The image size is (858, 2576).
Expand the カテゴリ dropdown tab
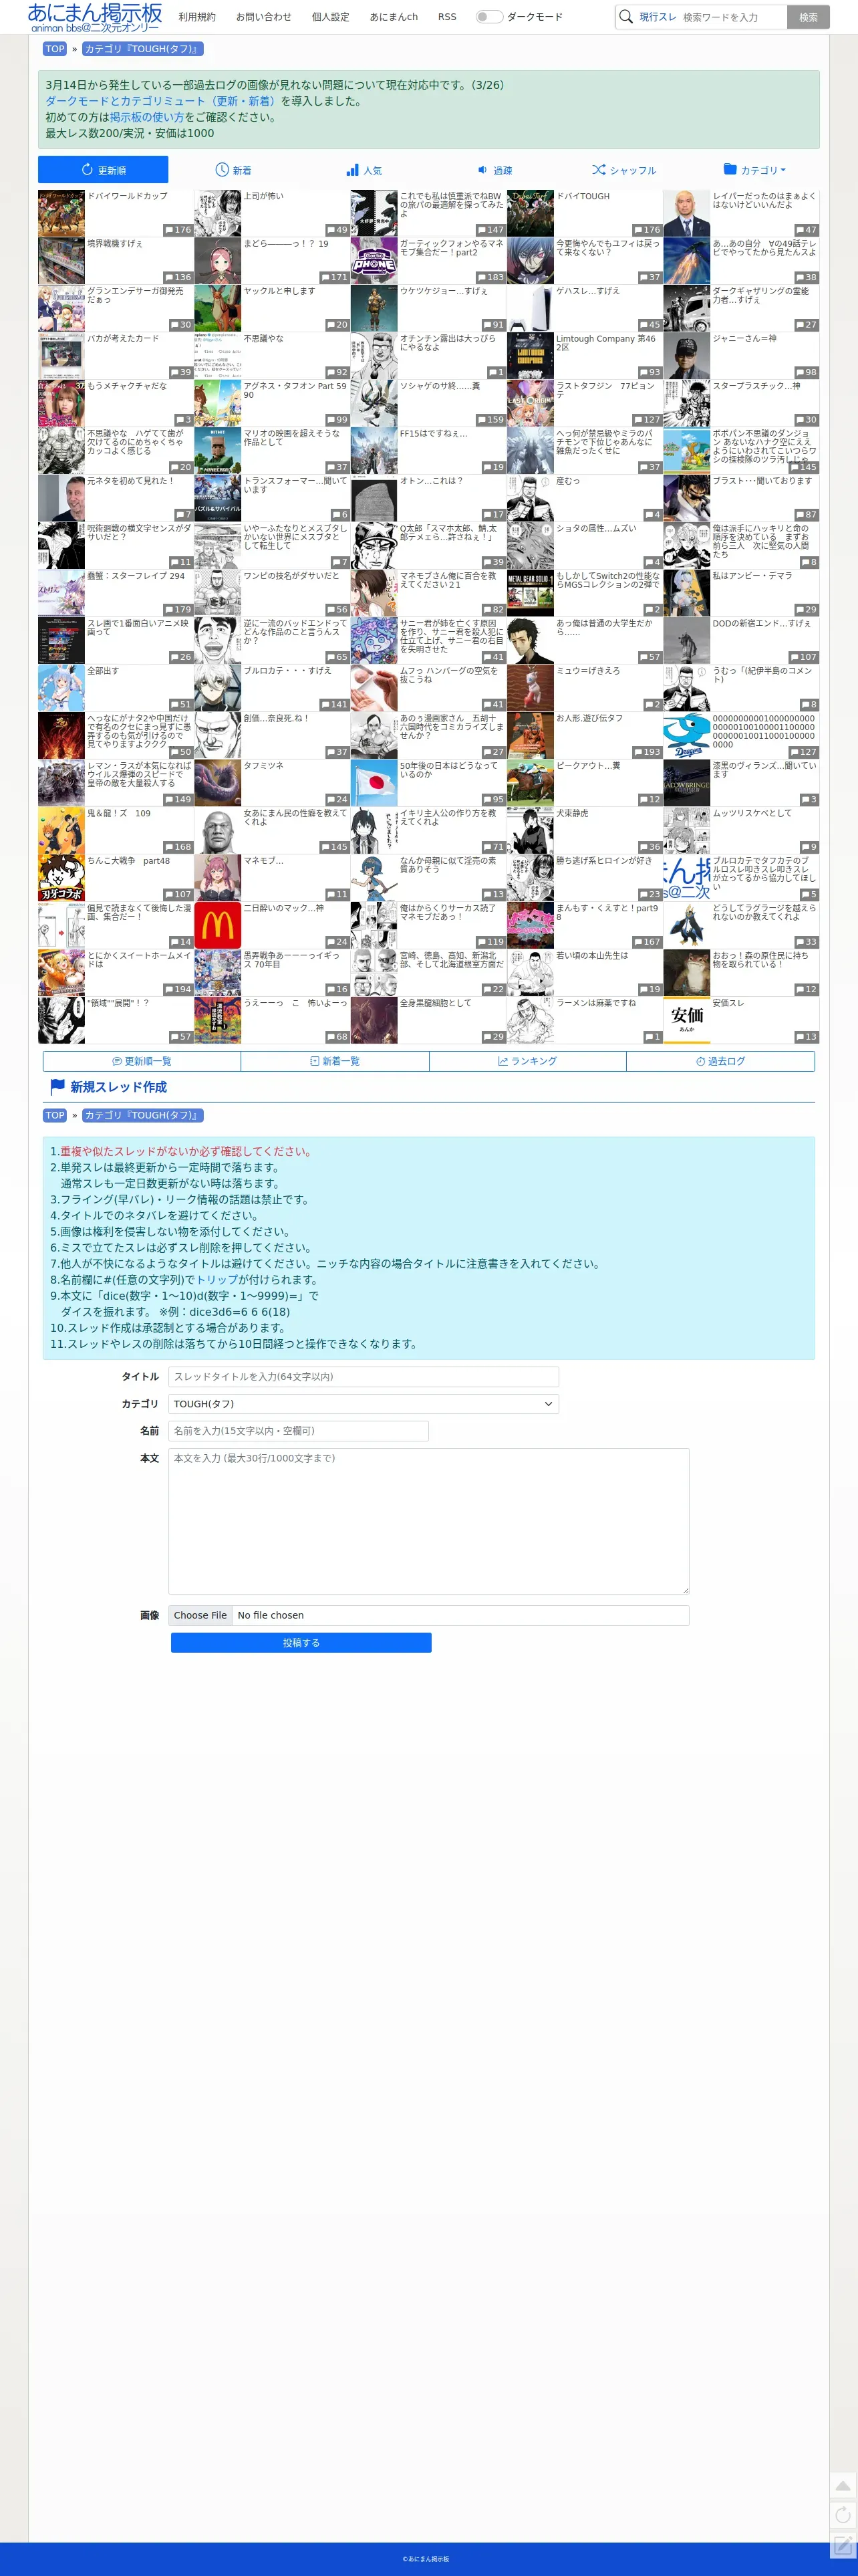tap(754, 170)
